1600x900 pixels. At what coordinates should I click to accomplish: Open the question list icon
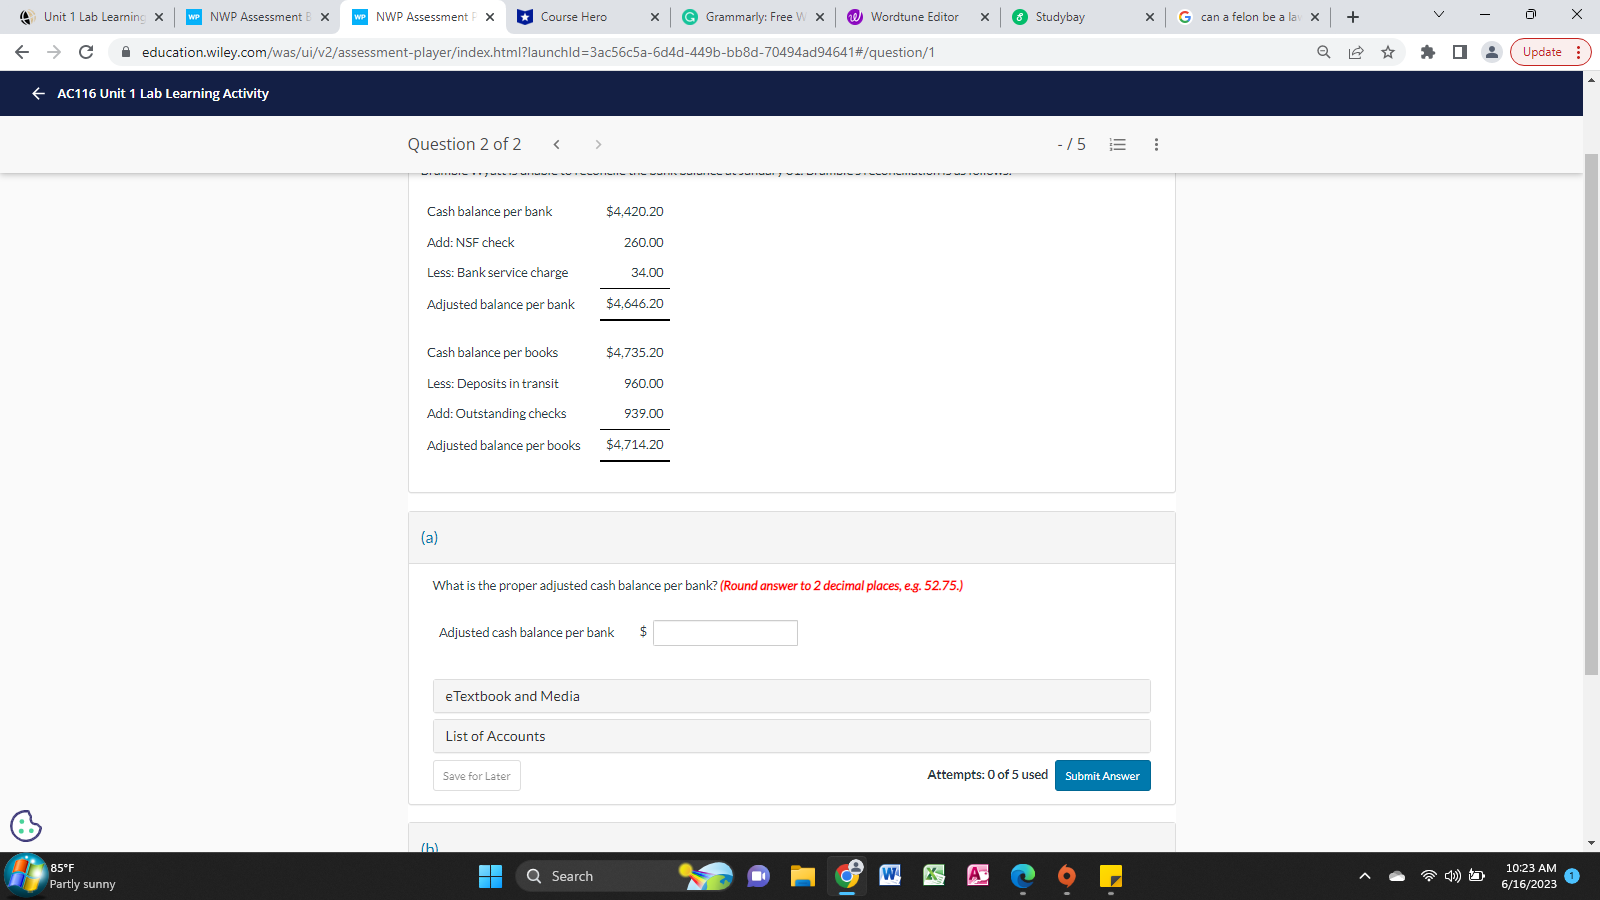1118,144
